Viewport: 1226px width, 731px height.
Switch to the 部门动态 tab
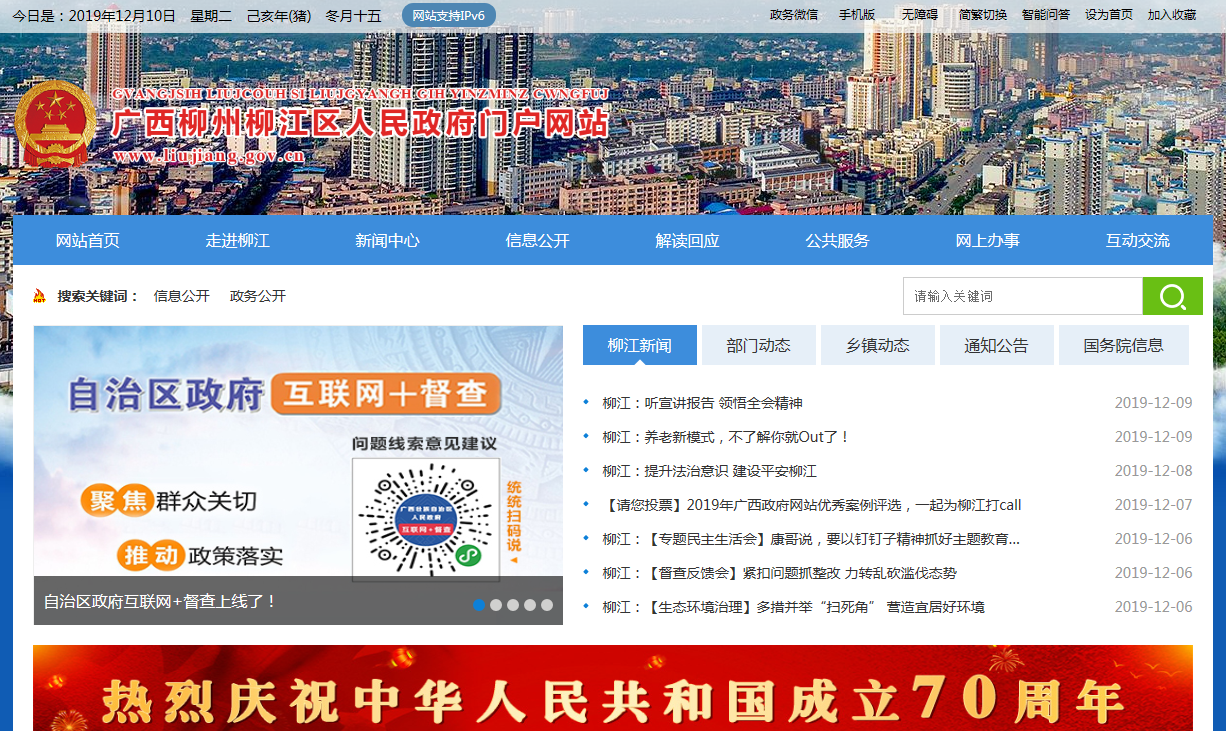(x=758, y=345)
